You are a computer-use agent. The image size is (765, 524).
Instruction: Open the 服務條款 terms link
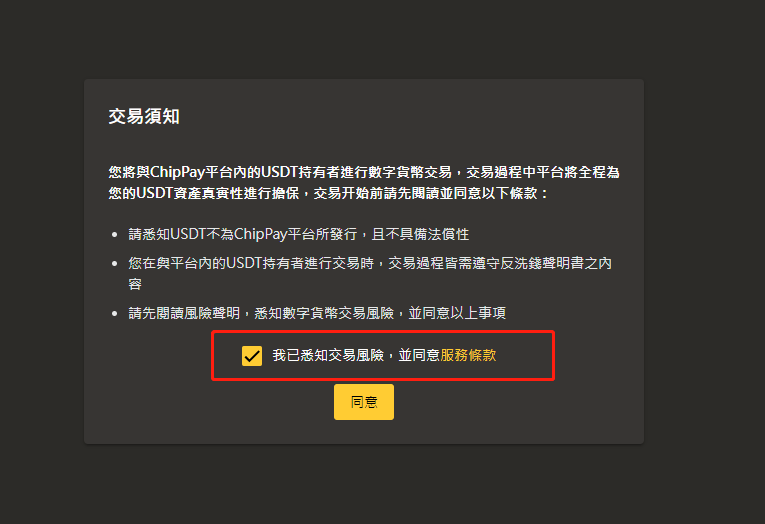(468, 355)
